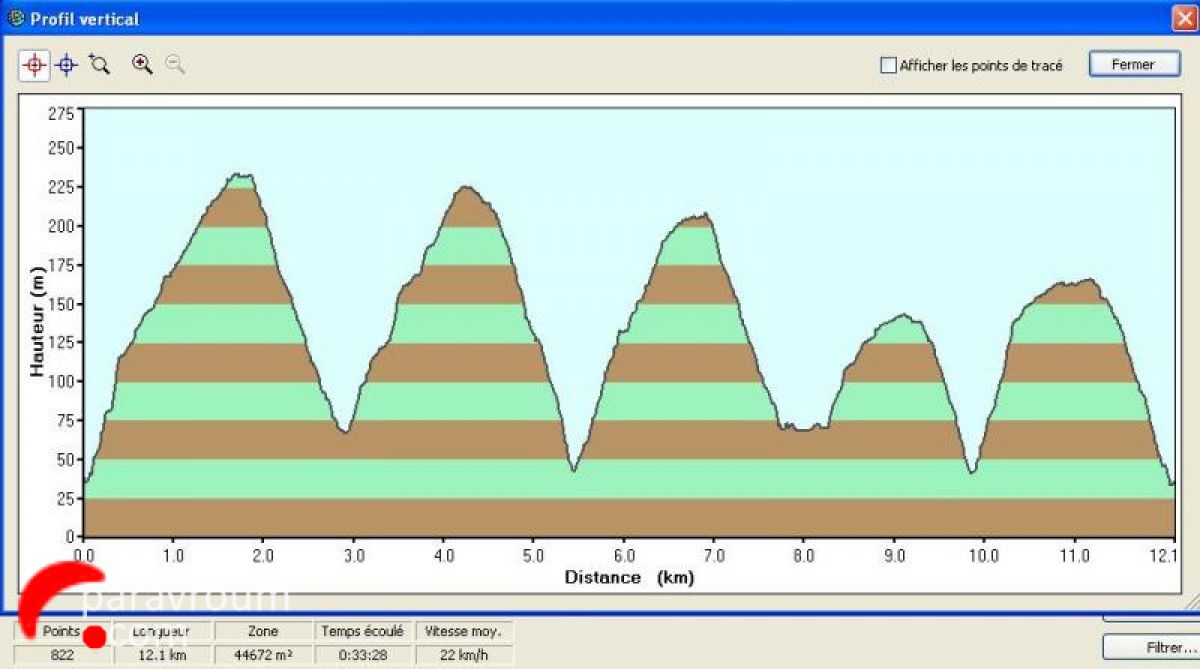Activate the zoom-to-selection magnifier tool

coord(98,65)
